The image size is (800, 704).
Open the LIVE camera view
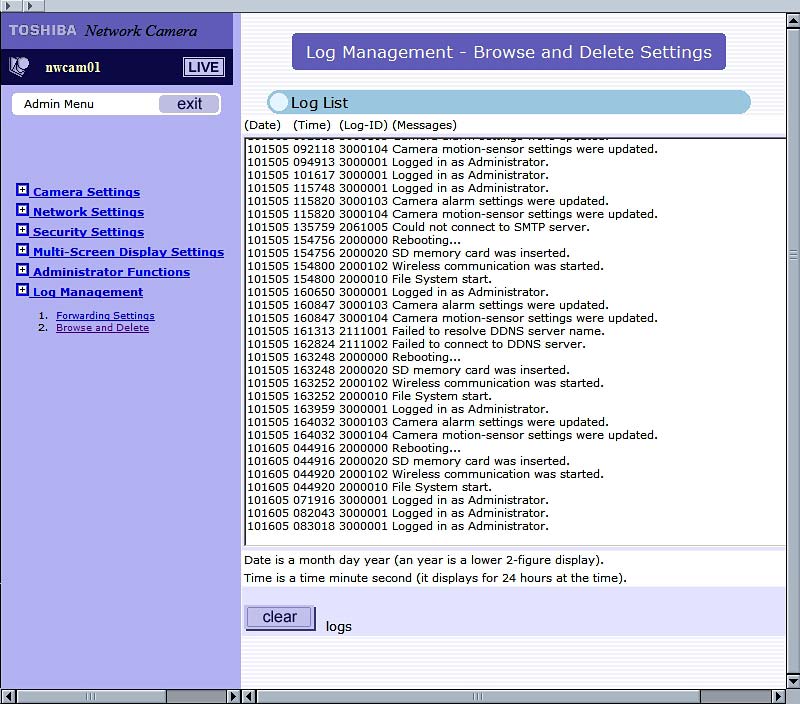point(203,67)
